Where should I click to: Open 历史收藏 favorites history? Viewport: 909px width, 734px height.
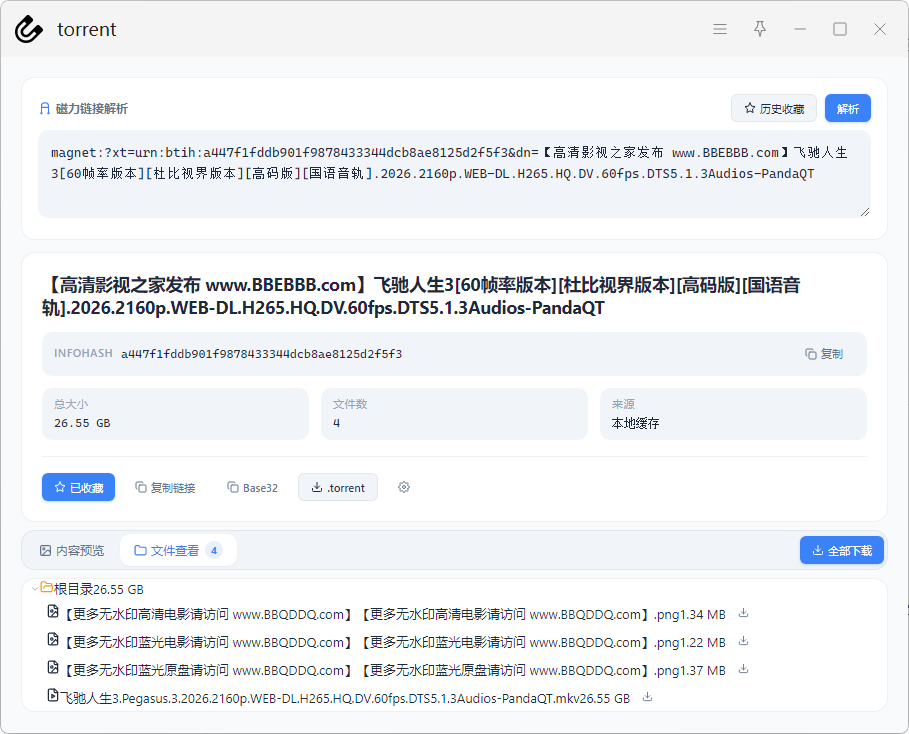(x=774, y=108)
